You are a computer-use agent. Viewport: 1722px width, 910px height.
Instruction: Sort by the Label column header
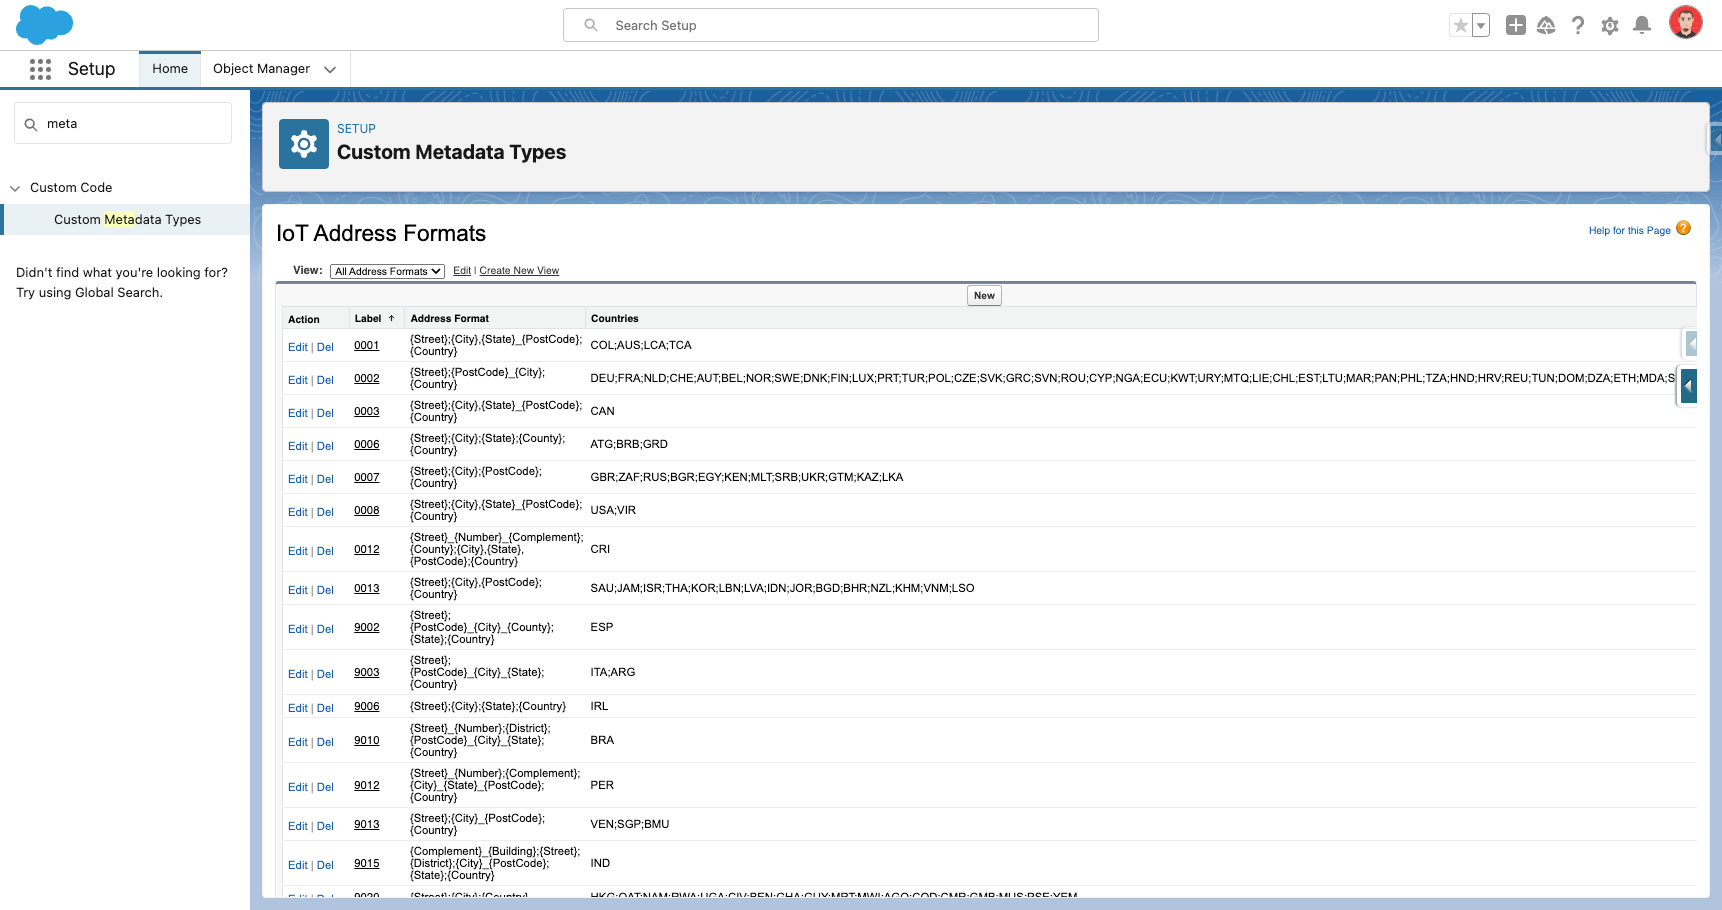click(x=368, y=319)
